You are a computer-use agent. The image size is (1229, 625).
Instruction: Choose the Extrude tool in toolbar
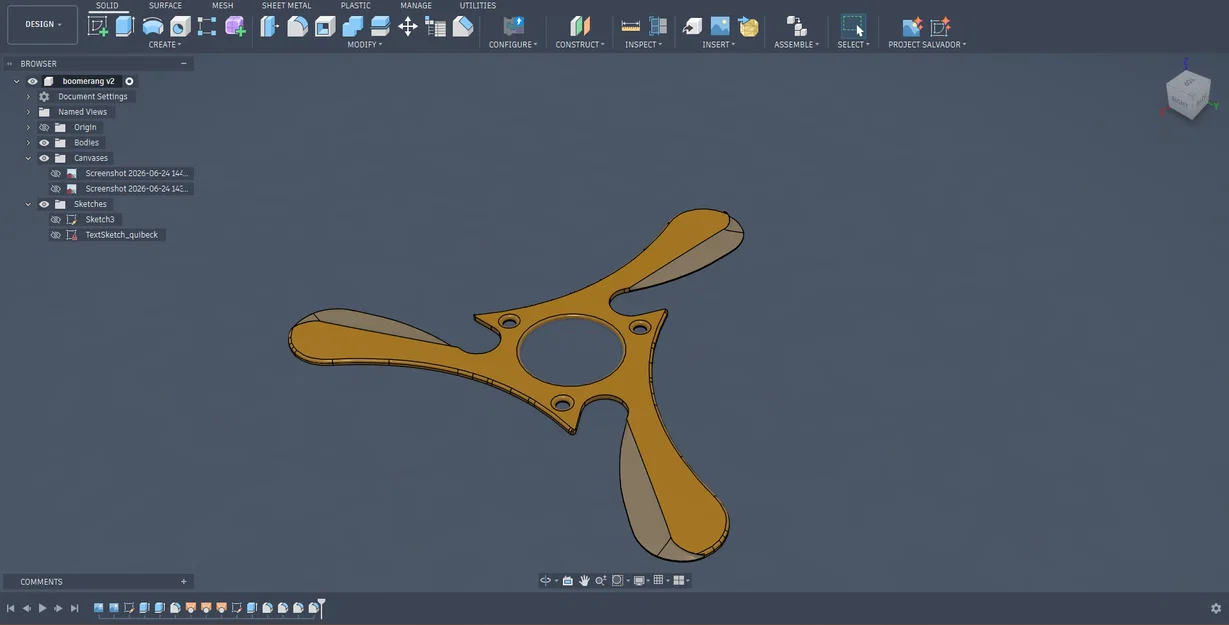125,26
